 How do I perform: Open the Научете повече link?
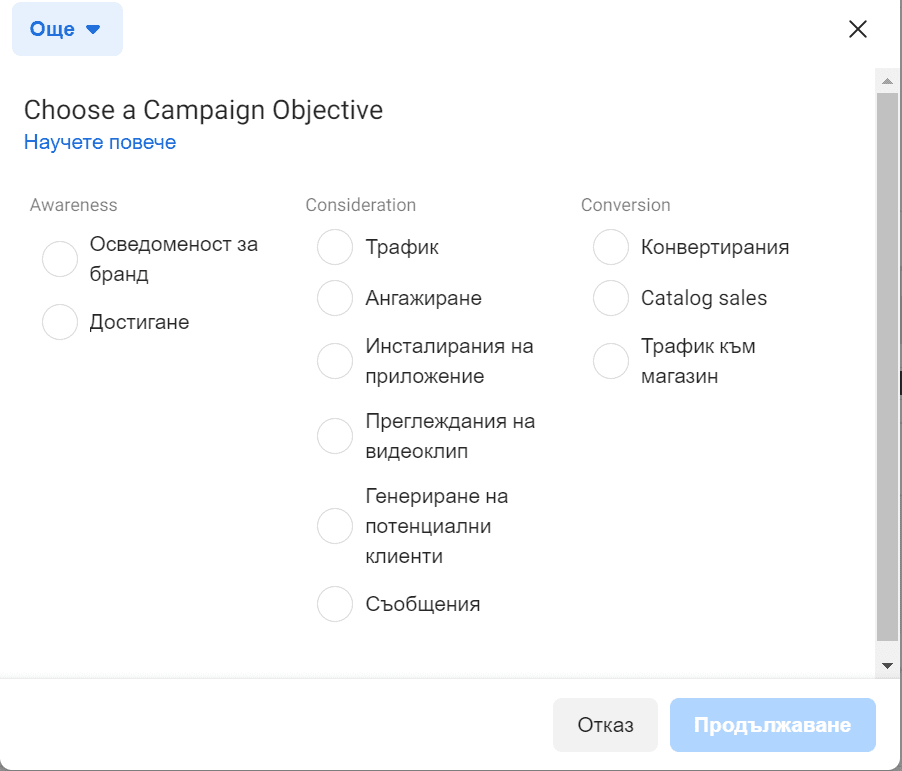(100, 142)
